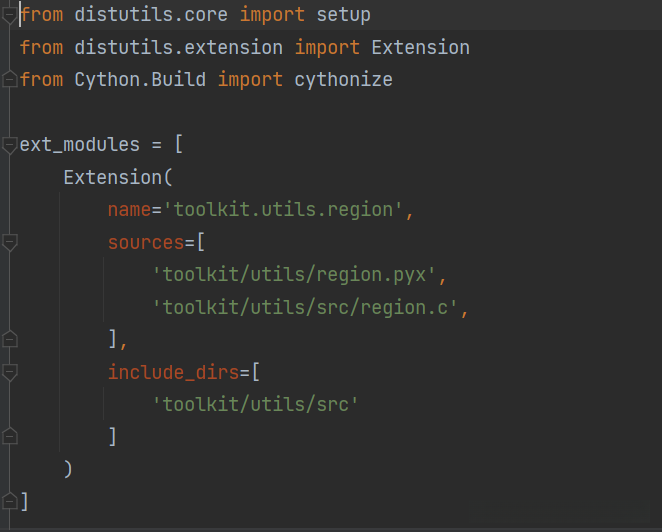The height and width of the screenshot is (532, 662).
Task: Collapse the ext_modules list fold
Action: point(10,145)
